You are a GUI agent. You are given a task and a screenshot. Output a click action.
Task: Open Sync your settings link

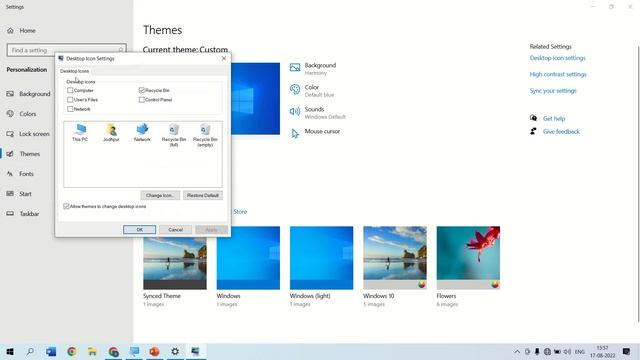[553, 91]
